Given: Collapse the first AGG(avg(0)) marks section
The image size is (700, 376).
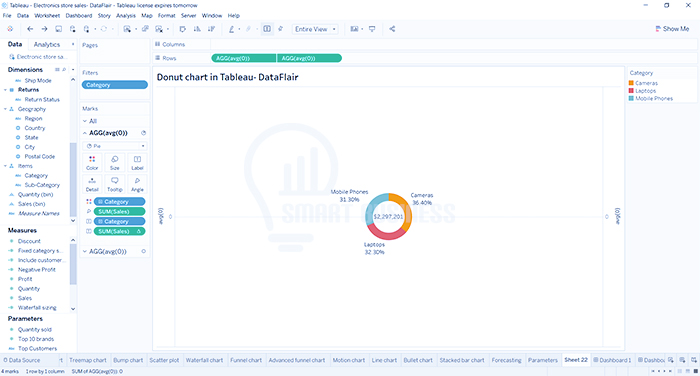Looking at the screenshot, I should click(85, 133).
